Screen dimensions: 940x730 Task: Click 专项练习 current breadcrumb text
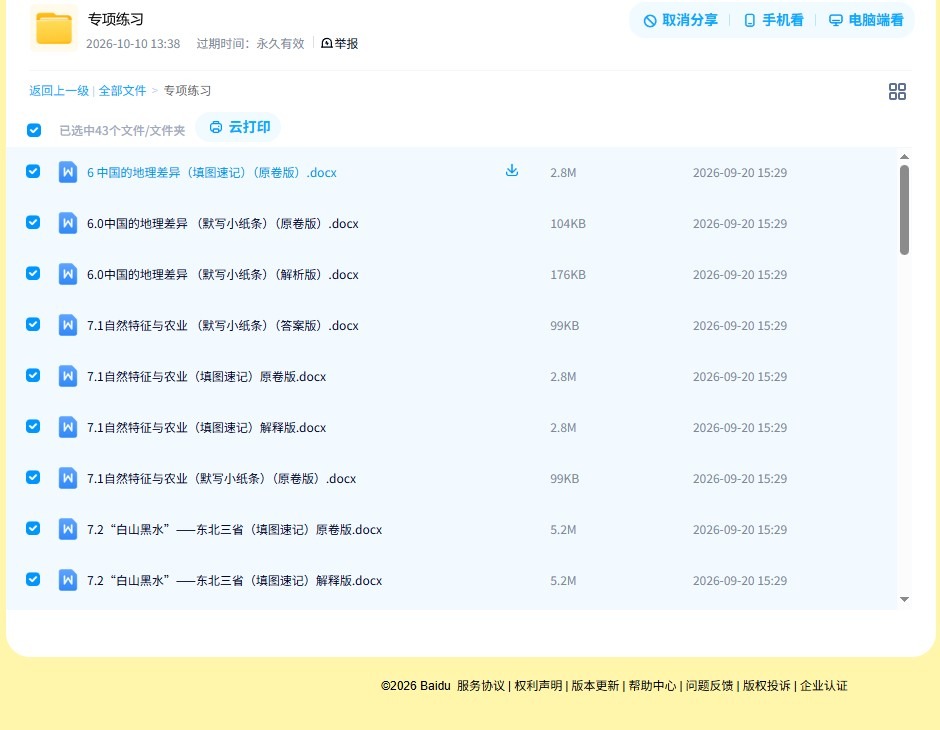coord(187,91)
